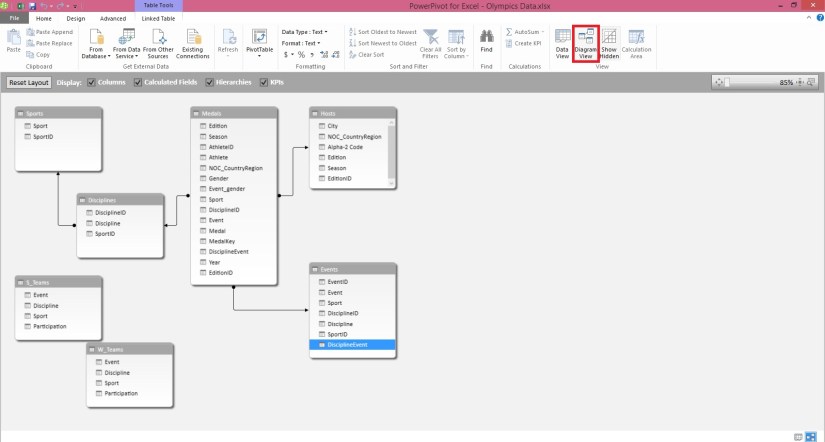Switch to workbook via Excel icon
825x442 pixels.
21,6
